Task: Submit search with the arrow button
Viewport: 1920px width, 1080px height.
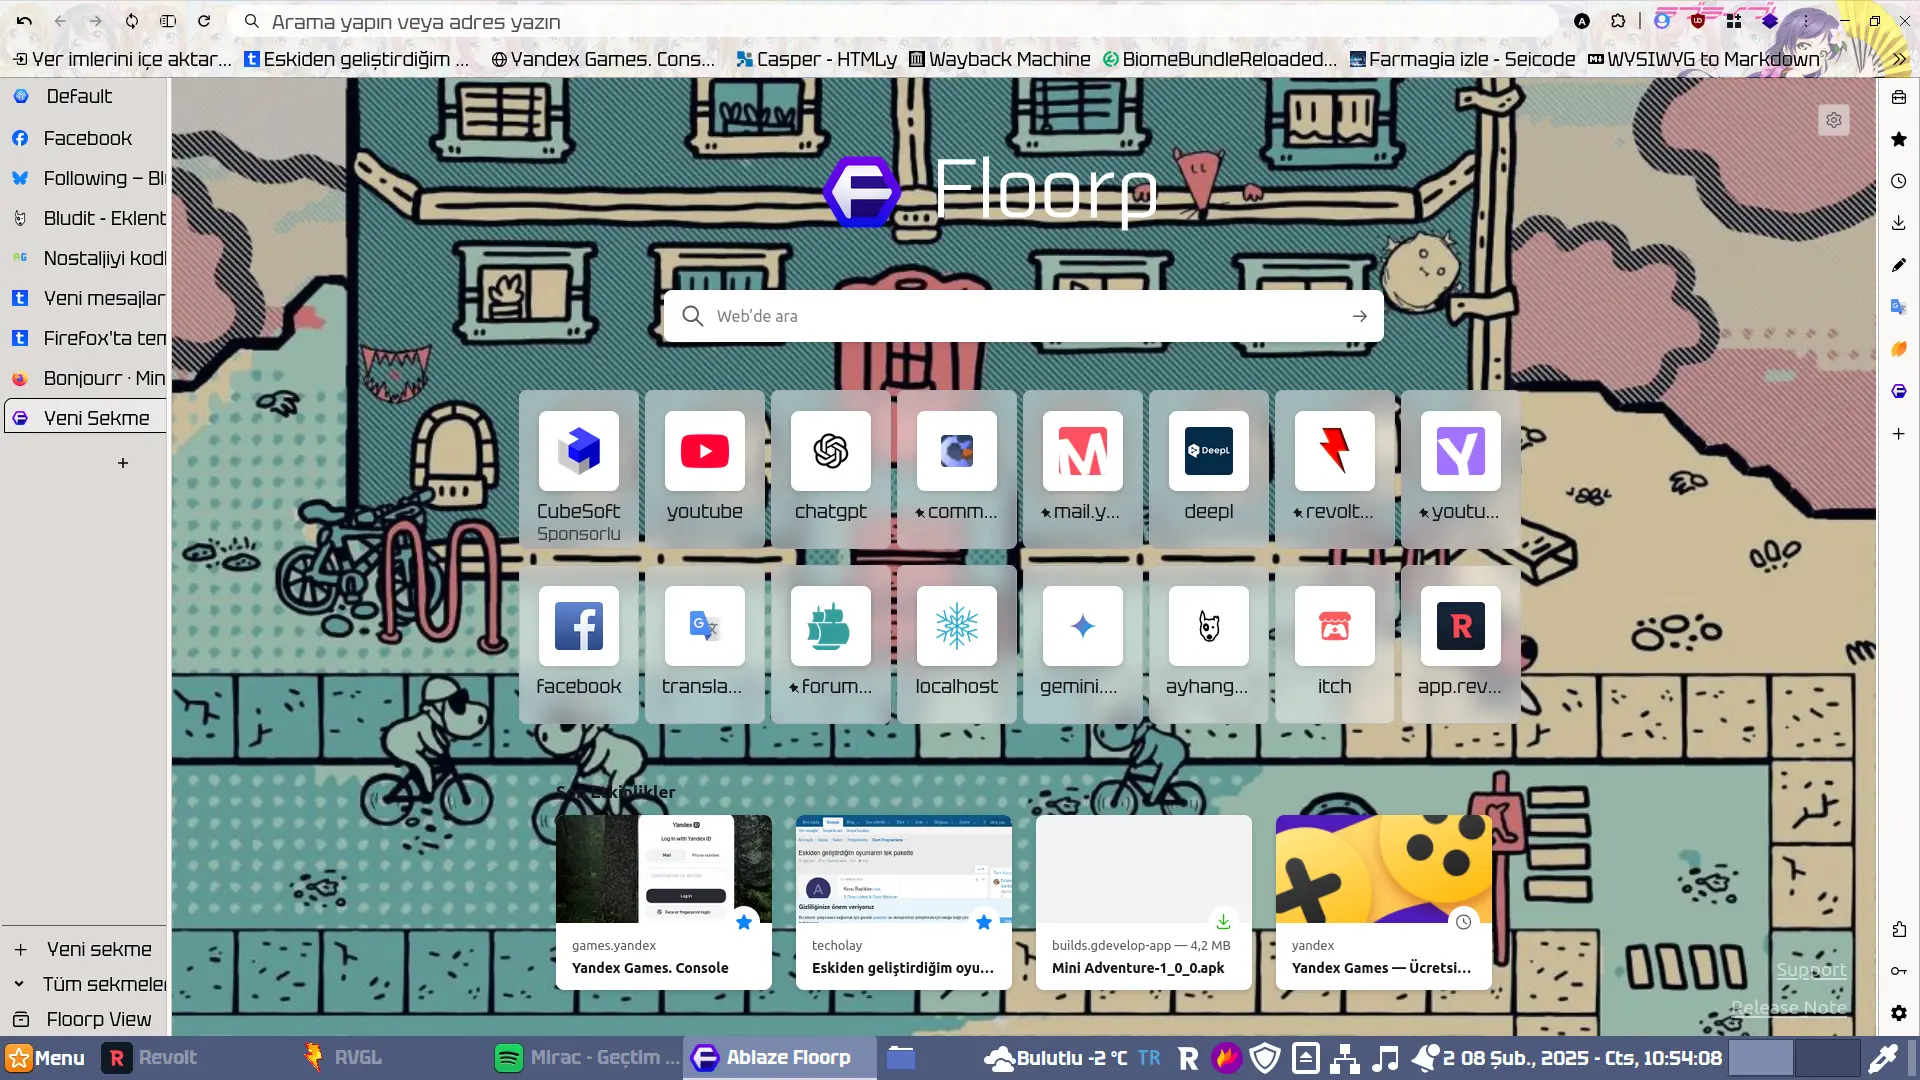Action: tap(1360, 316)
